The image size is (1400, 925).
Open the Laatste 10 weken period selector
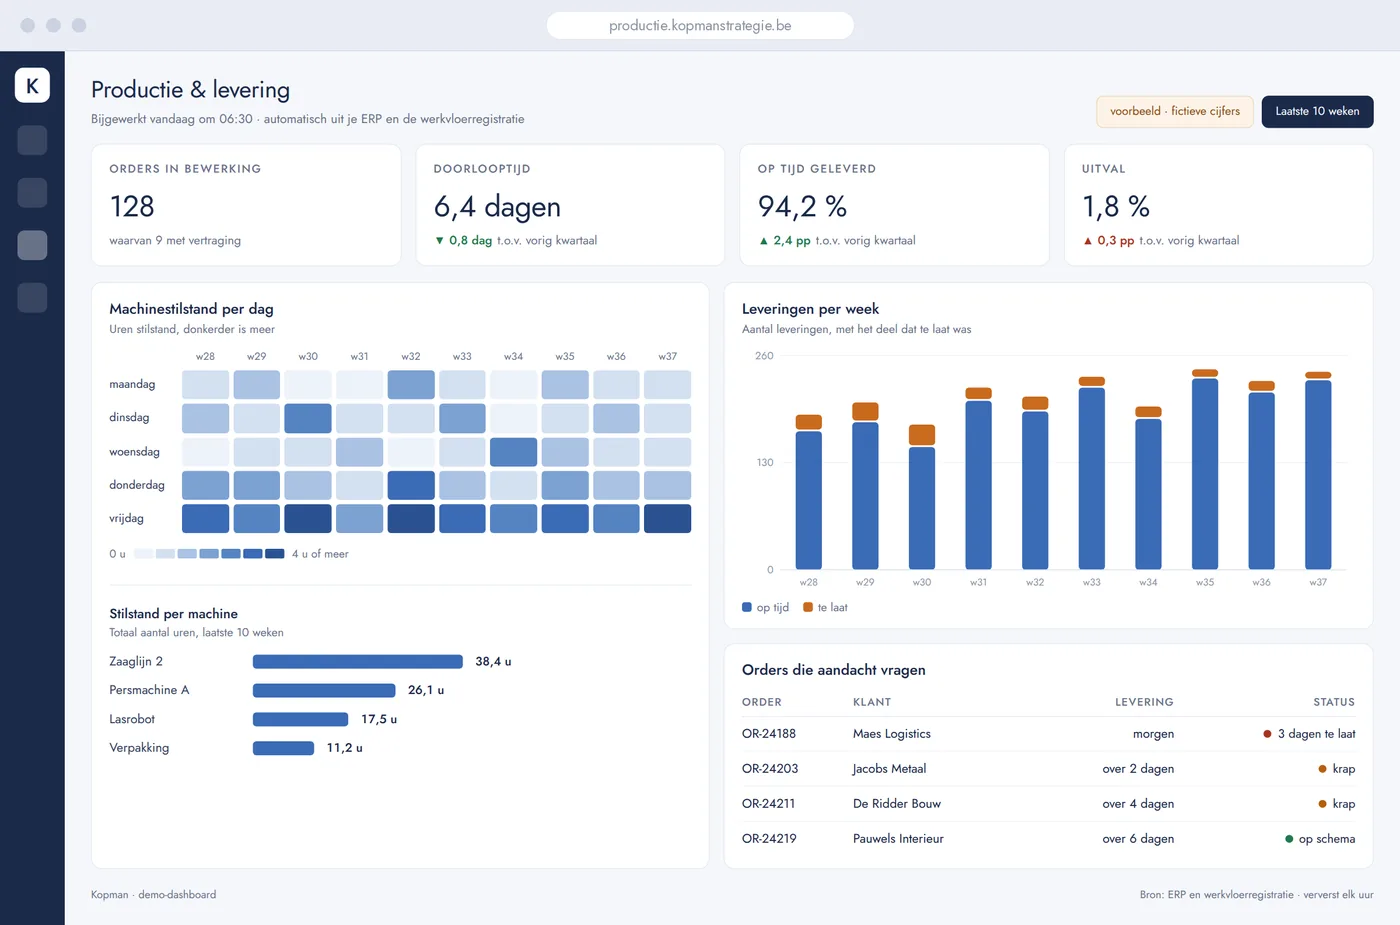coord(1317,111)
